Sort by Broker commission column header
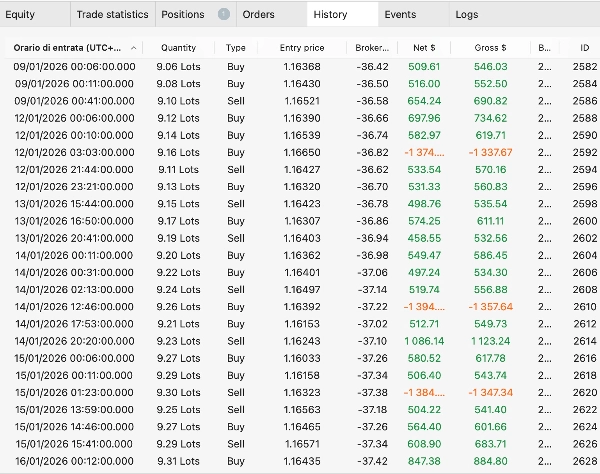600x474 pixels. pyautogui.click(x=372, y=48)
